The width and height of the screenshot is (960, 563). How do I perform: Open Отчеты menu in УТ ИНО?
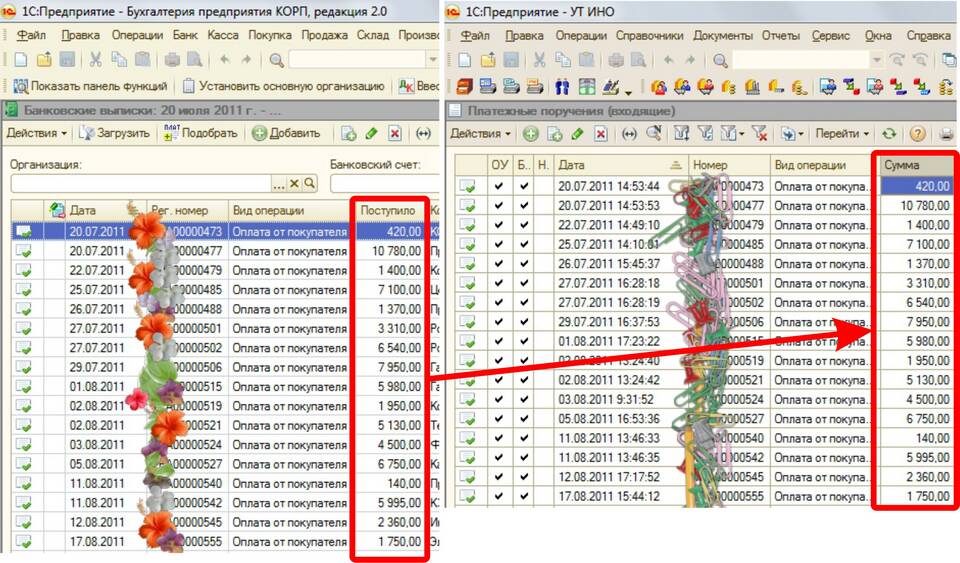pyautogui.click(x=781, y=36)
